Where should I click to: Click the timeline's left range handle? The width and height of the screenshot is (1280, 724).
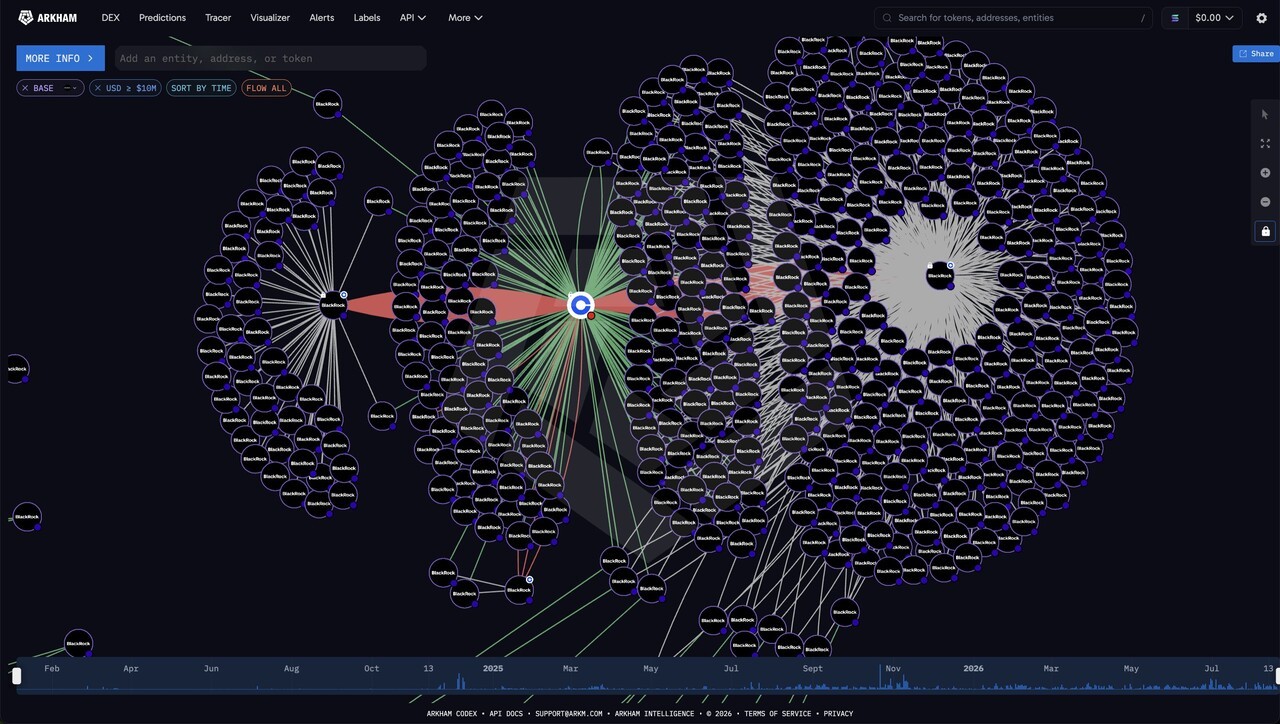coord(16,676)
